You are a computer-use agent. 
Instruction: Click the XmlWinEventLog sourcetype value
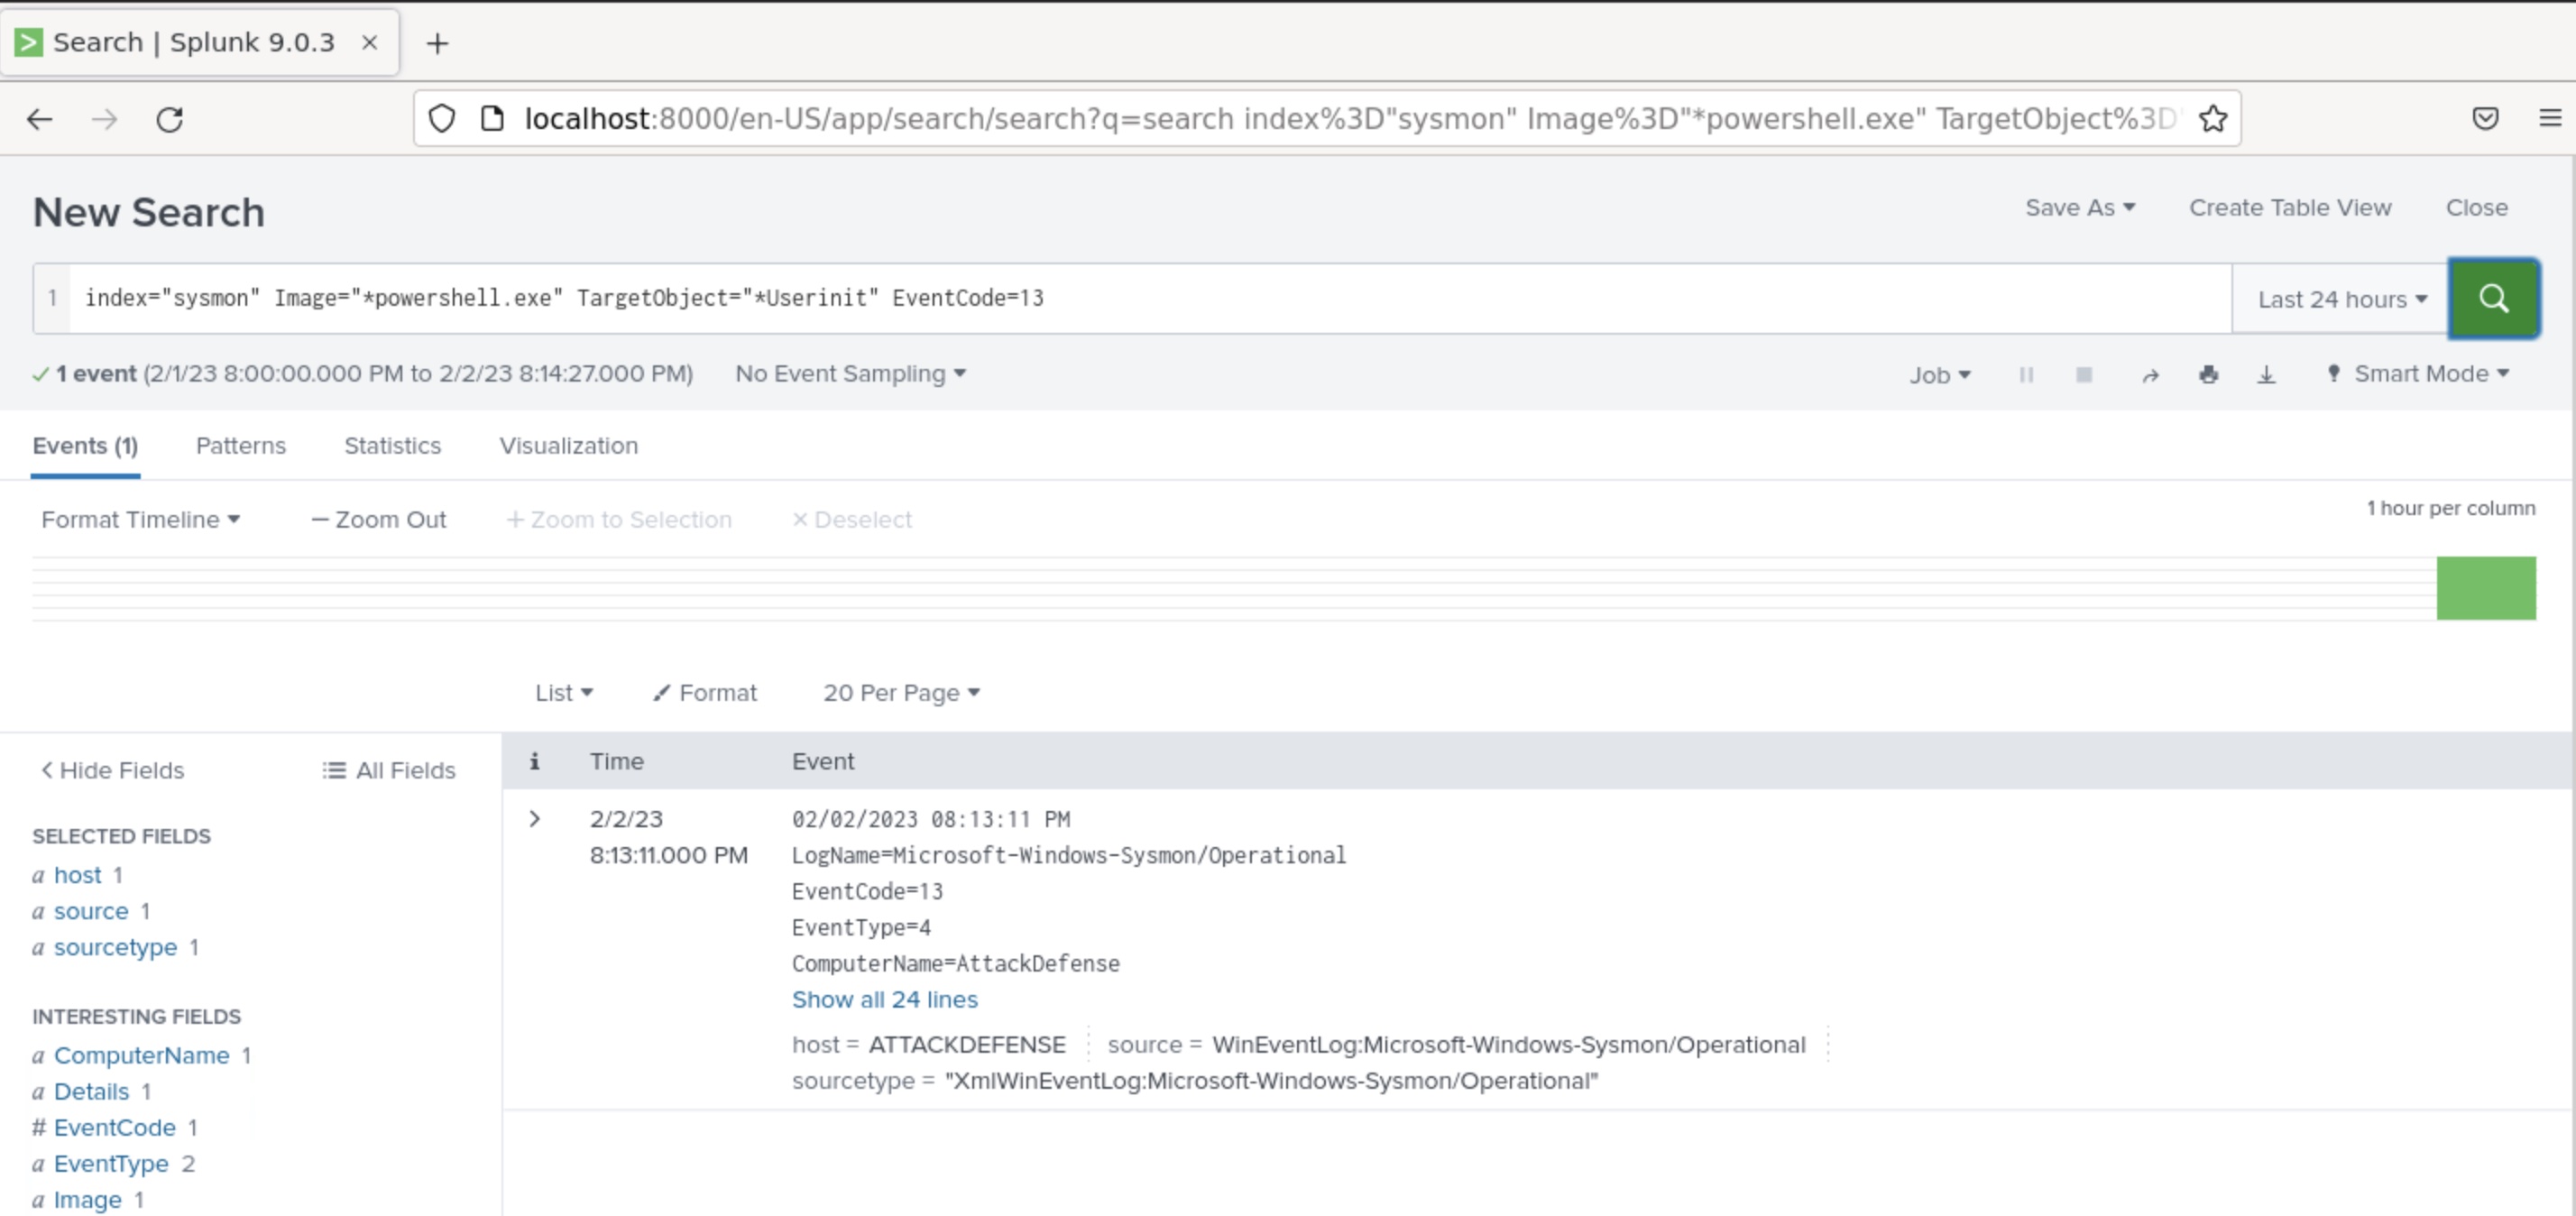(x=1271, y=1081)
